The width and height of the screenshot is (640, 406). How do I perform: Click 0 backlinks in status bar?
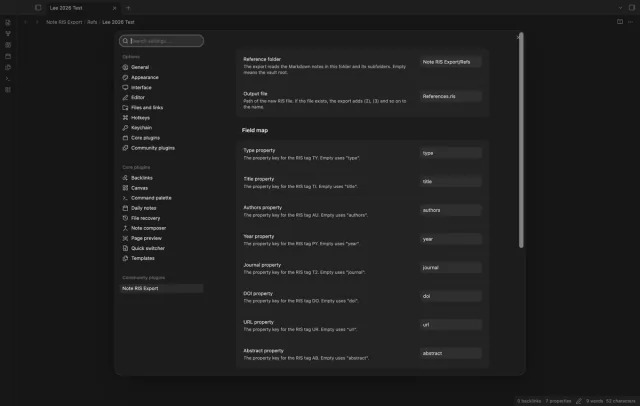[x=529, y=401]
